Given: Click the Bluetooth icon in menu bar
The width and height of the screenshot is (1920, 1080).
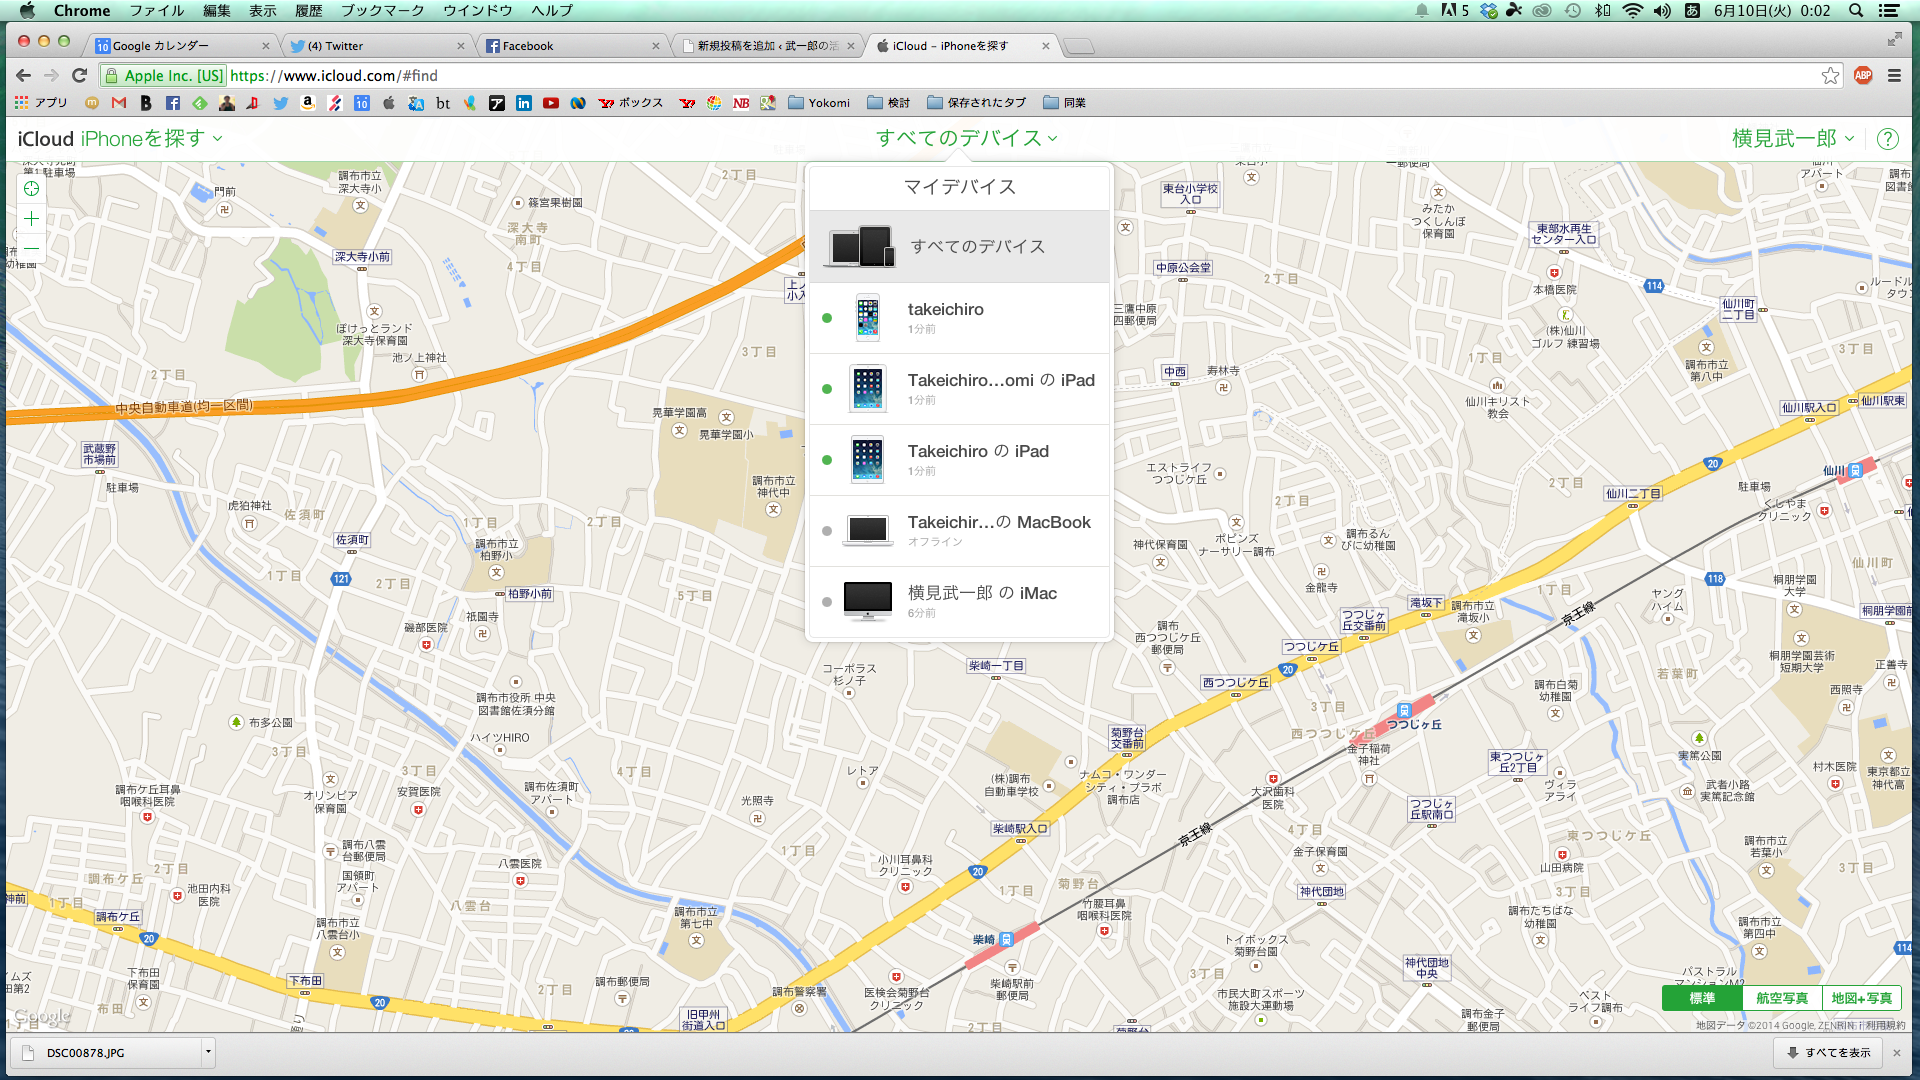Looking at the screenshot, I should click(1603, 11).
